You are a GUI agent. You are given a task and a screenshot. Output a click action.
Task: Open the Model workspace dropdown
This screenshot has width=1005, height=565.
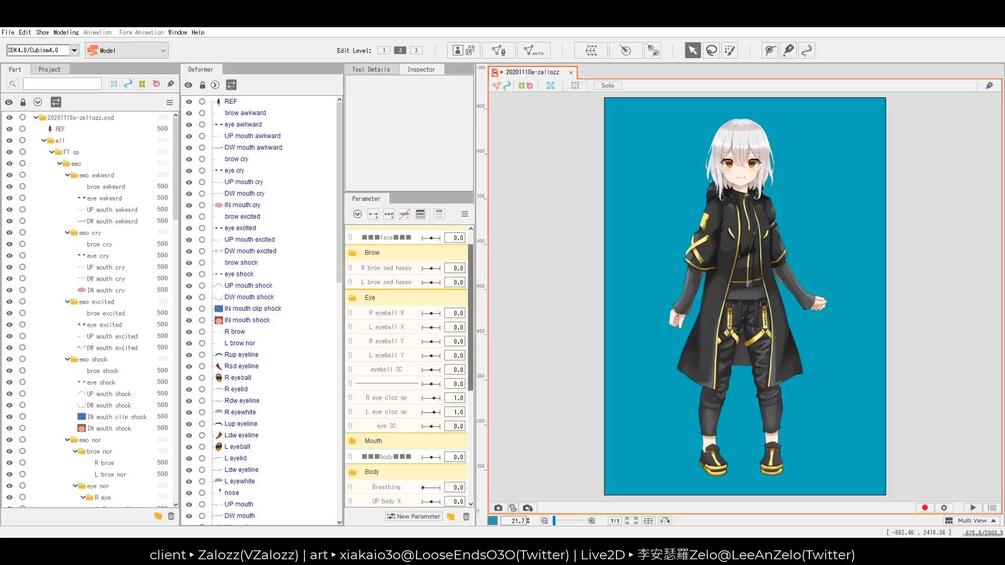pyautogui.click(x=126, y=50)
